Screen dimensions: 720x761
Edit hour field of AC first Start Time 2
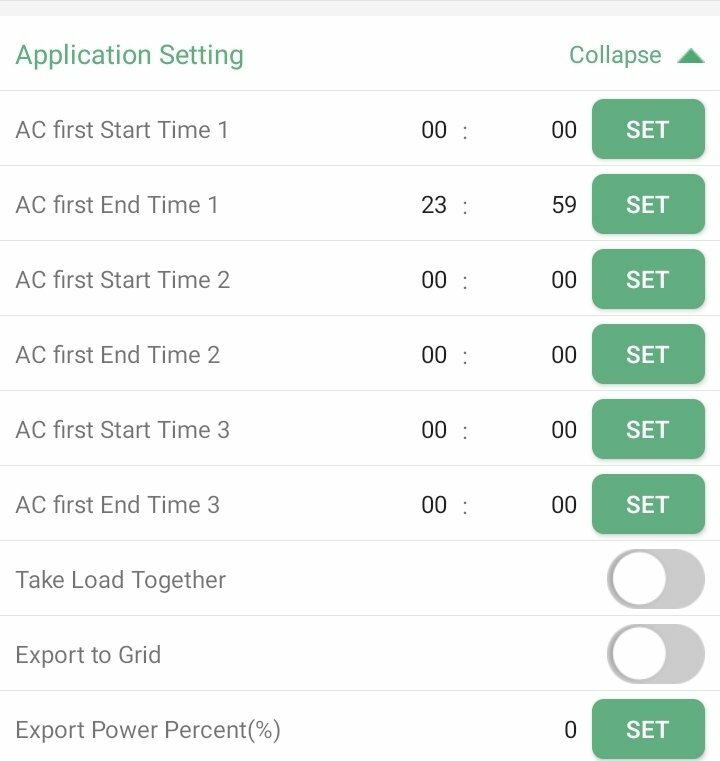point(434,280)
